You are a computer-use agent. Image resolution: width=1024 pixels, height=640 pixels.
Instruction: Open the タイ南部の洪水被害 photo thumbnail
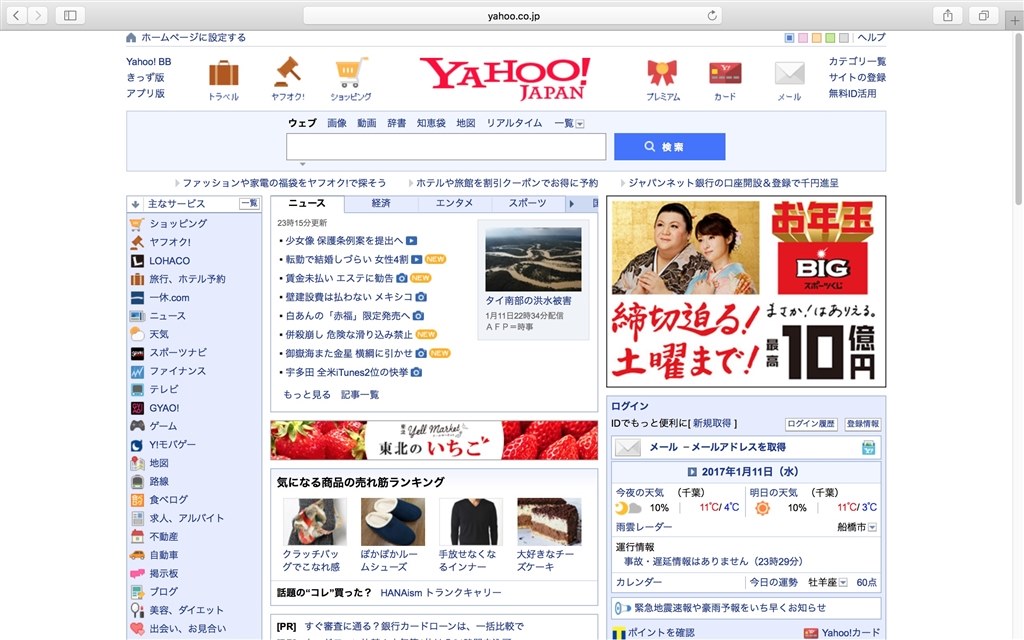pos(533,259)
